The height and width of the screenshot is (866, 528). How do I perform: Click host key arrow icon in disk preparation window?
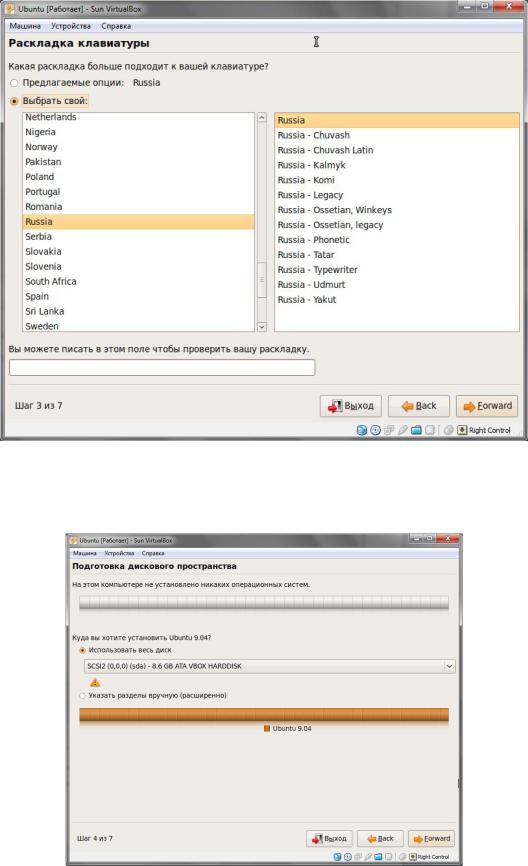tap(413, 857)
